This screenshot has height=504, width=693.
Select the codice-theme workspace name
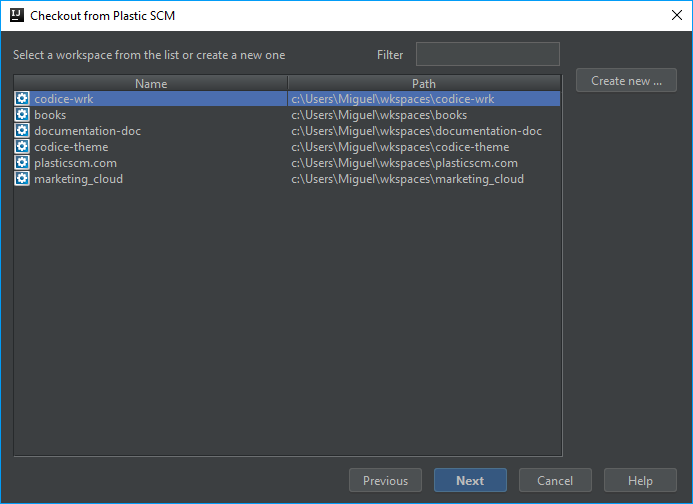(71, 147)
